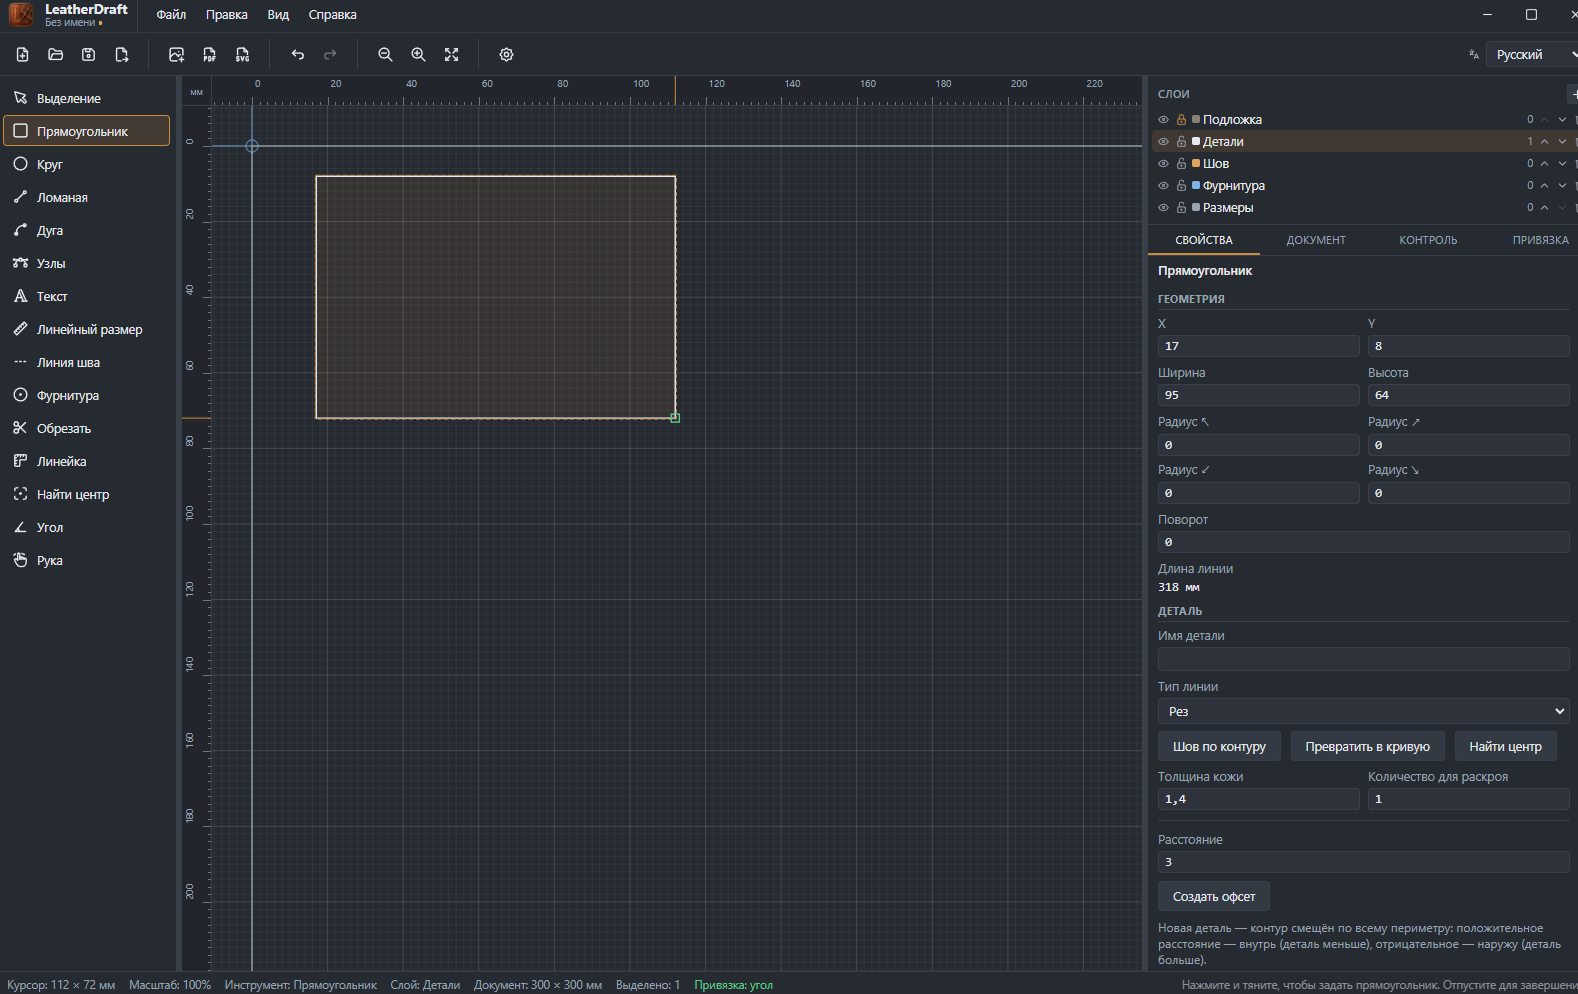Click the Ширина input field
The width and height of the screenshot is (1578, 994).
pos(1258,395)
